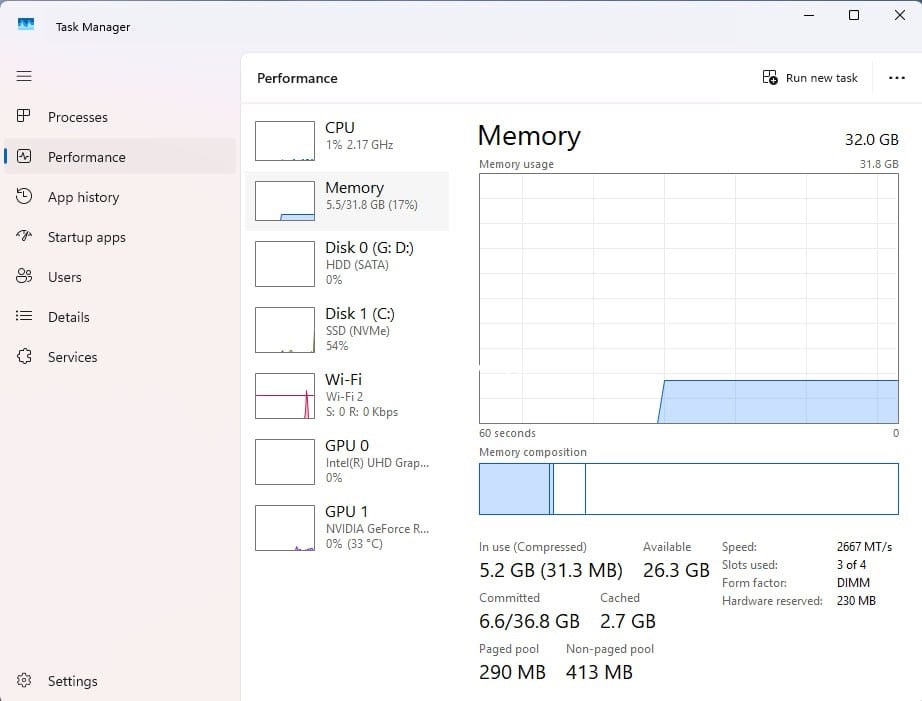Viewport: 922px width, 701px height.
Task: Select the Performance tab in sidebar
Action: click(x=87, y=157)
